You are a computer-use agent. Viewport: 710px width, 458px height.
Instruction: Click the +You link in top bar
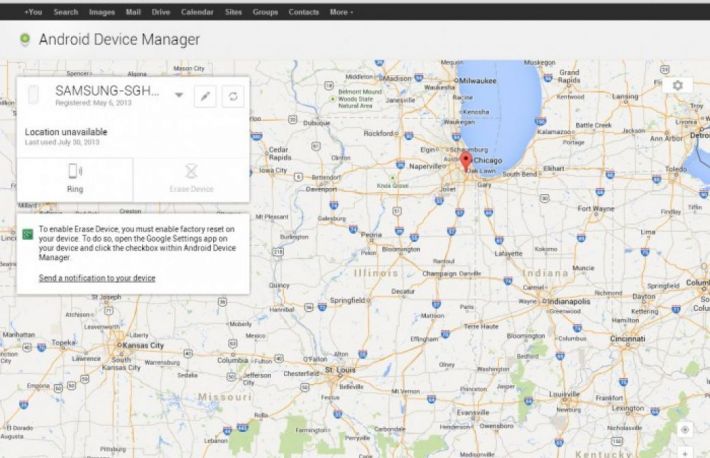[32, 12]
